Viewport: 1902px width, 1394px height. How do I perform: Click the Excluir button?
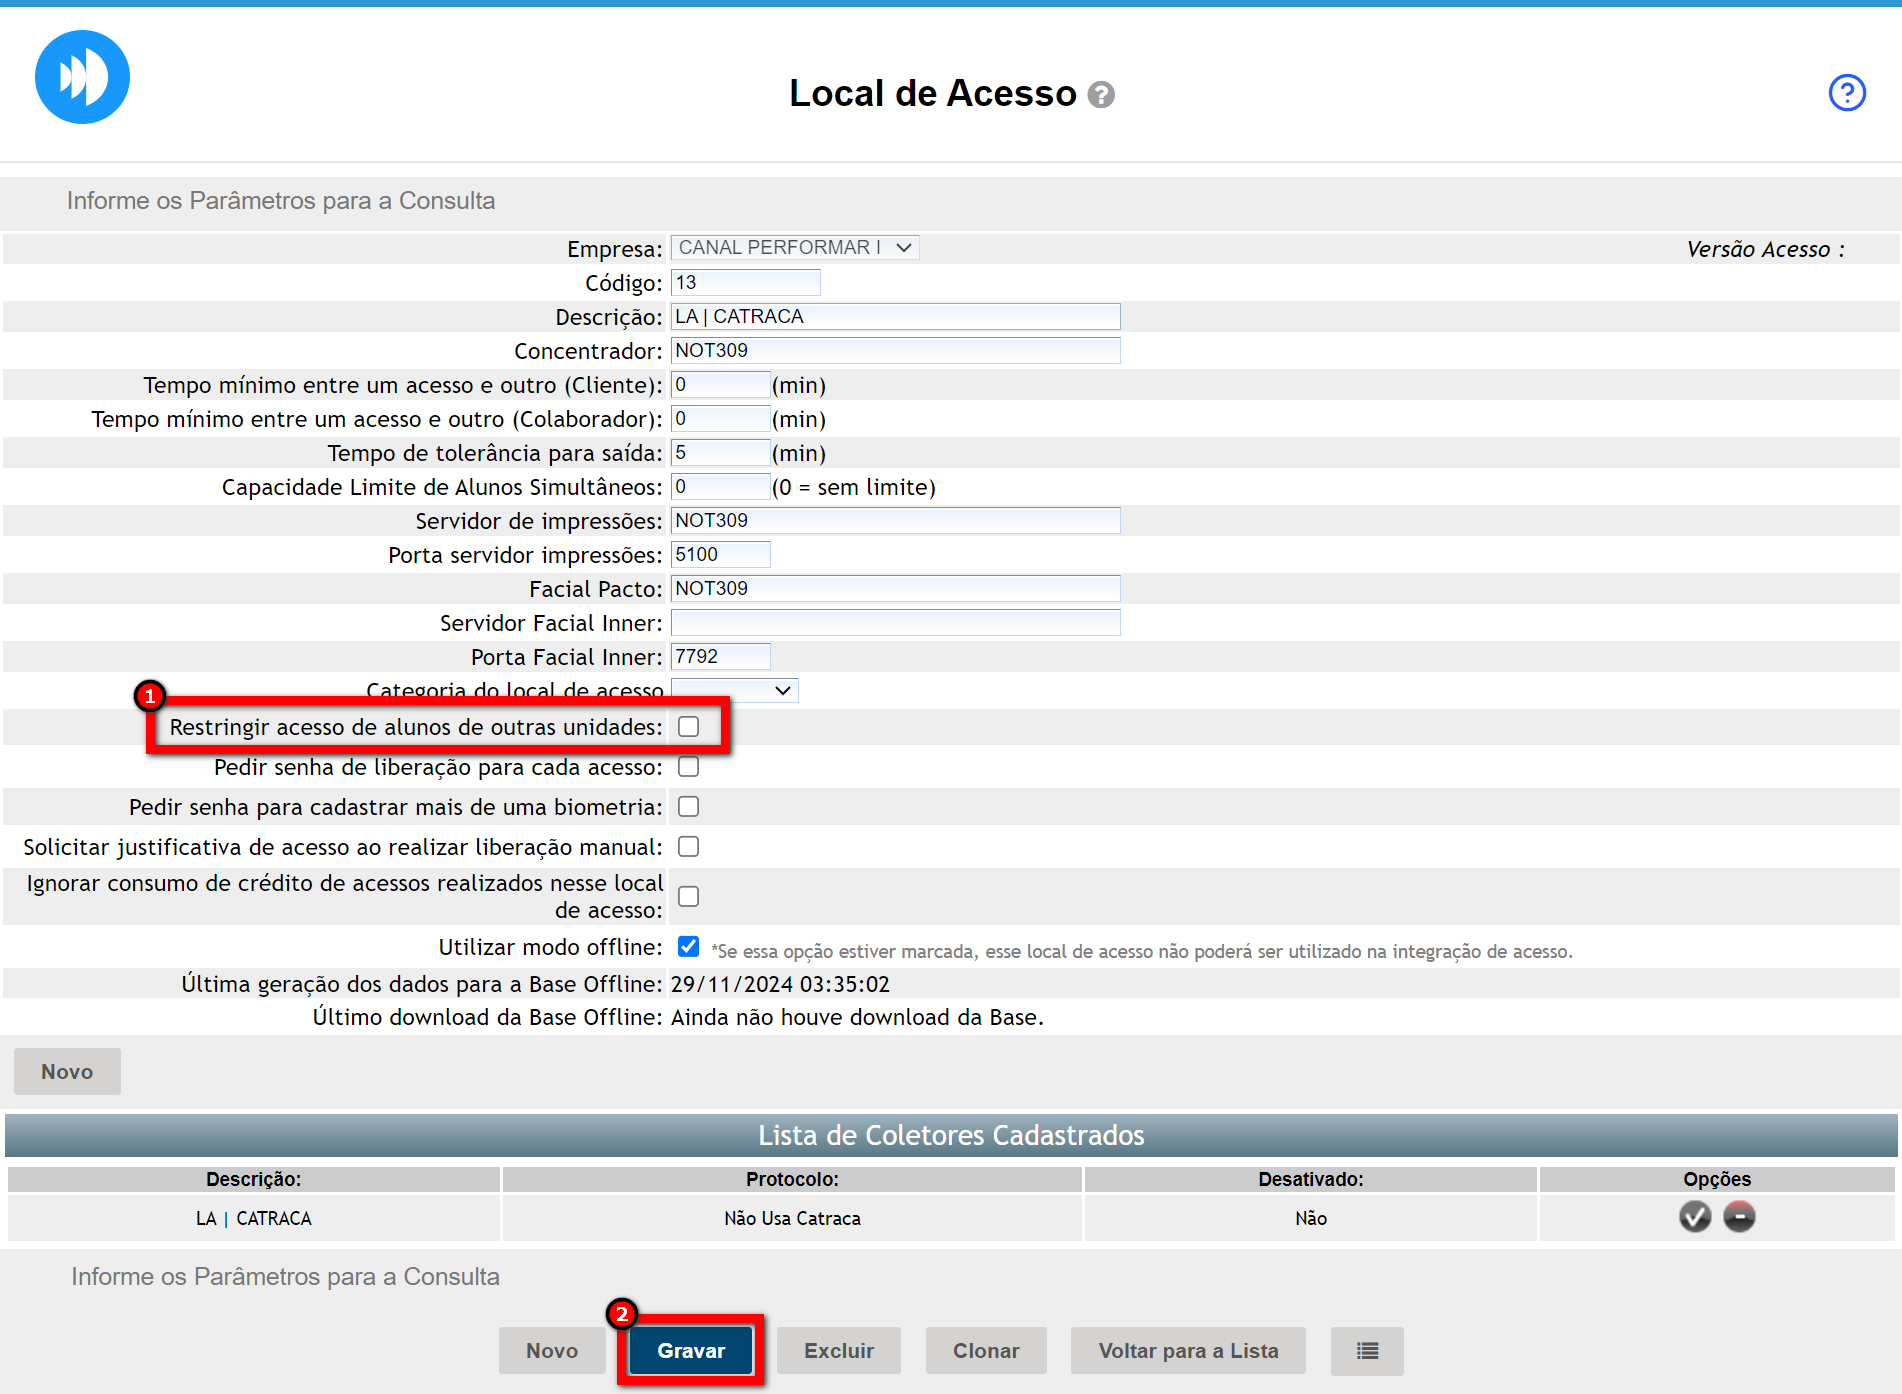point(838,1351)
